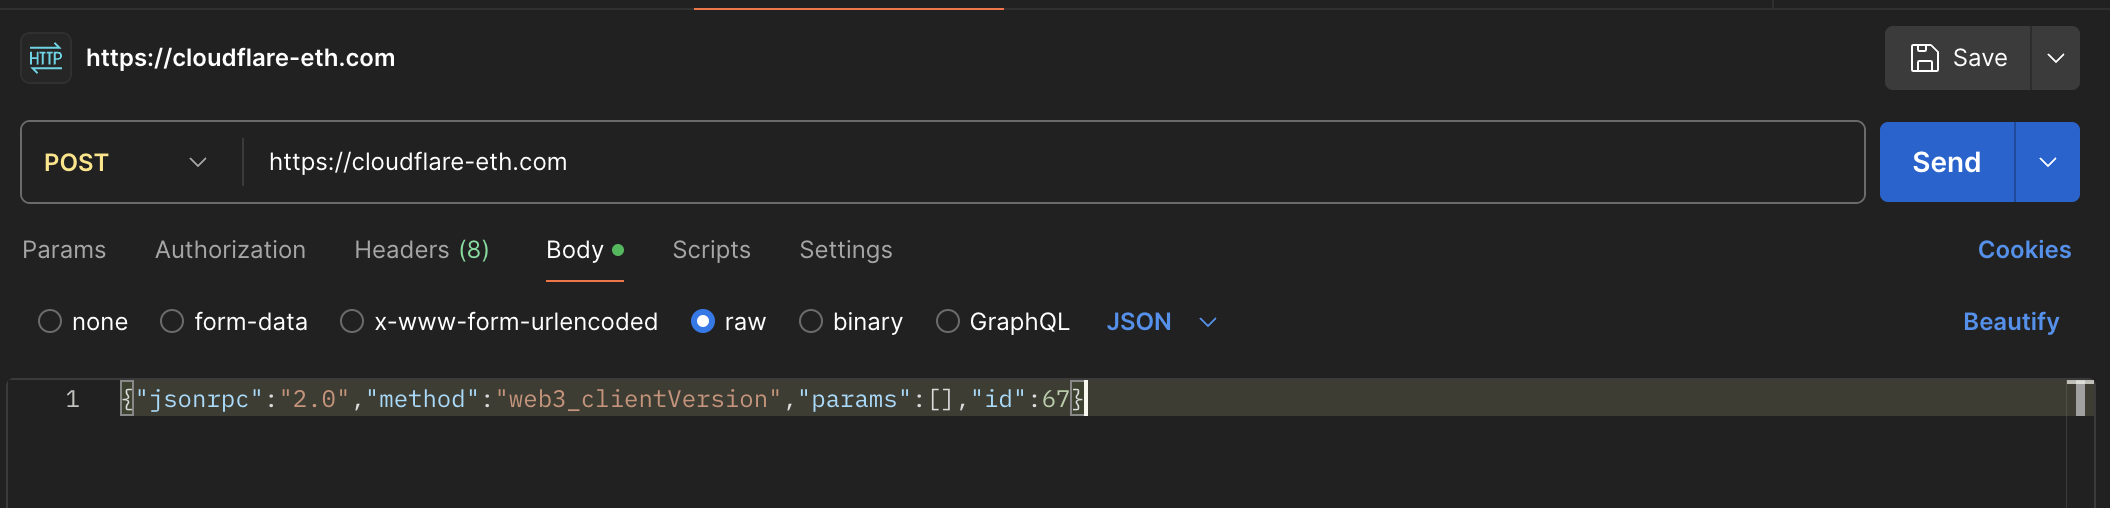Open the Authorization tab
The height and width of the screenshot is (508, 2110).
(x=230, y=250)
